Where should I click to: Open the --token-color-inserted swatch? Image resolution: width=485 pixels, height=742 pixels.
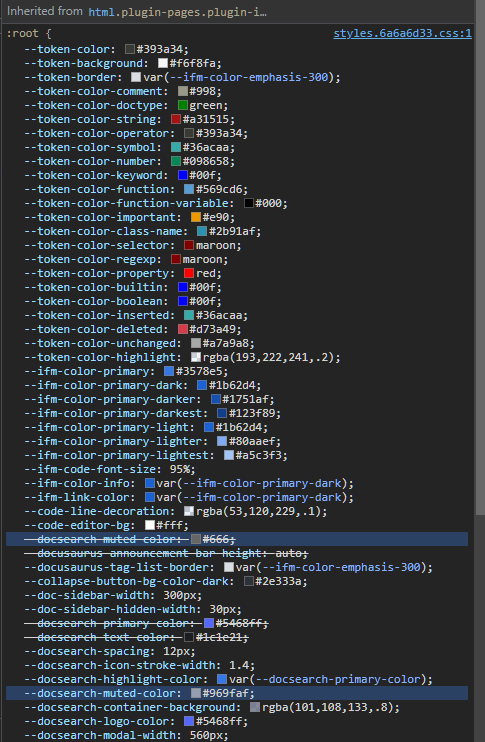pos(189,315)
